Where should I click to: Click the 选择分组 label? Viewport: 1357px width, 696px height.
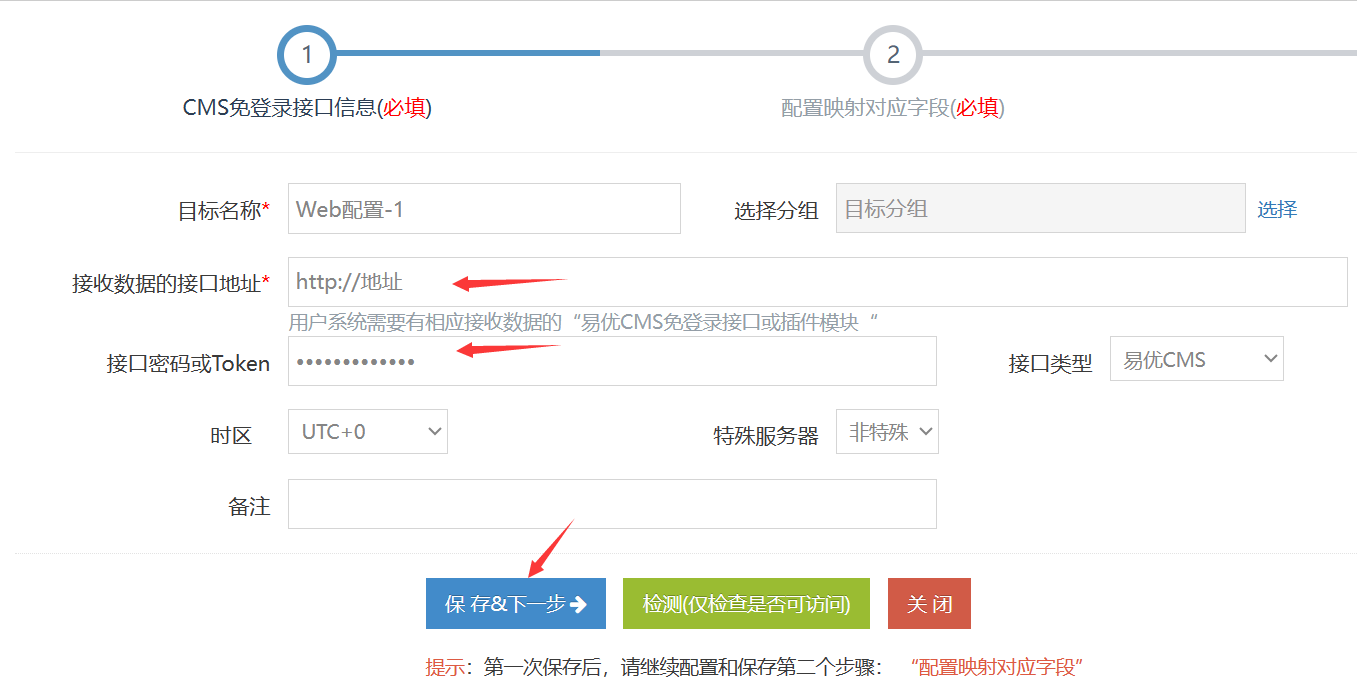776,210
